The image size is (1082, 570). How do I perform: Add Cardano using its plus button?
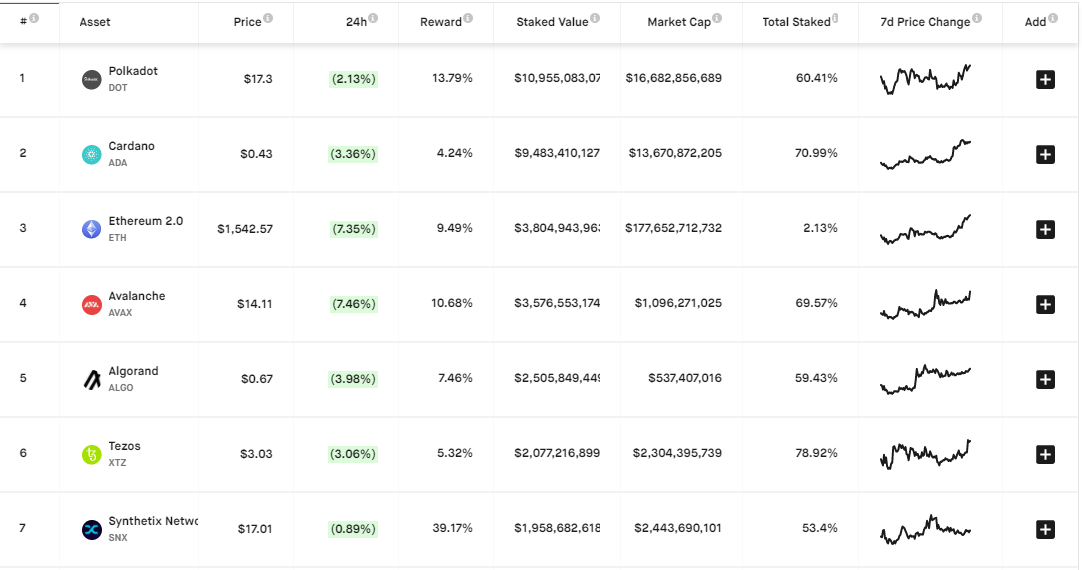click(1045, 155)
